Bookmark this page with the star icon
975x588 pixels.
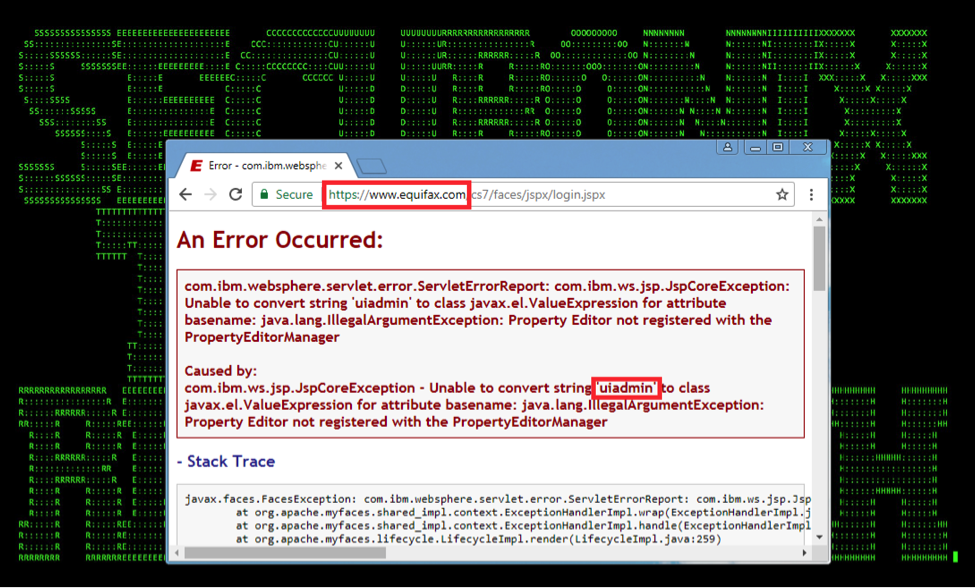(782, 195)
